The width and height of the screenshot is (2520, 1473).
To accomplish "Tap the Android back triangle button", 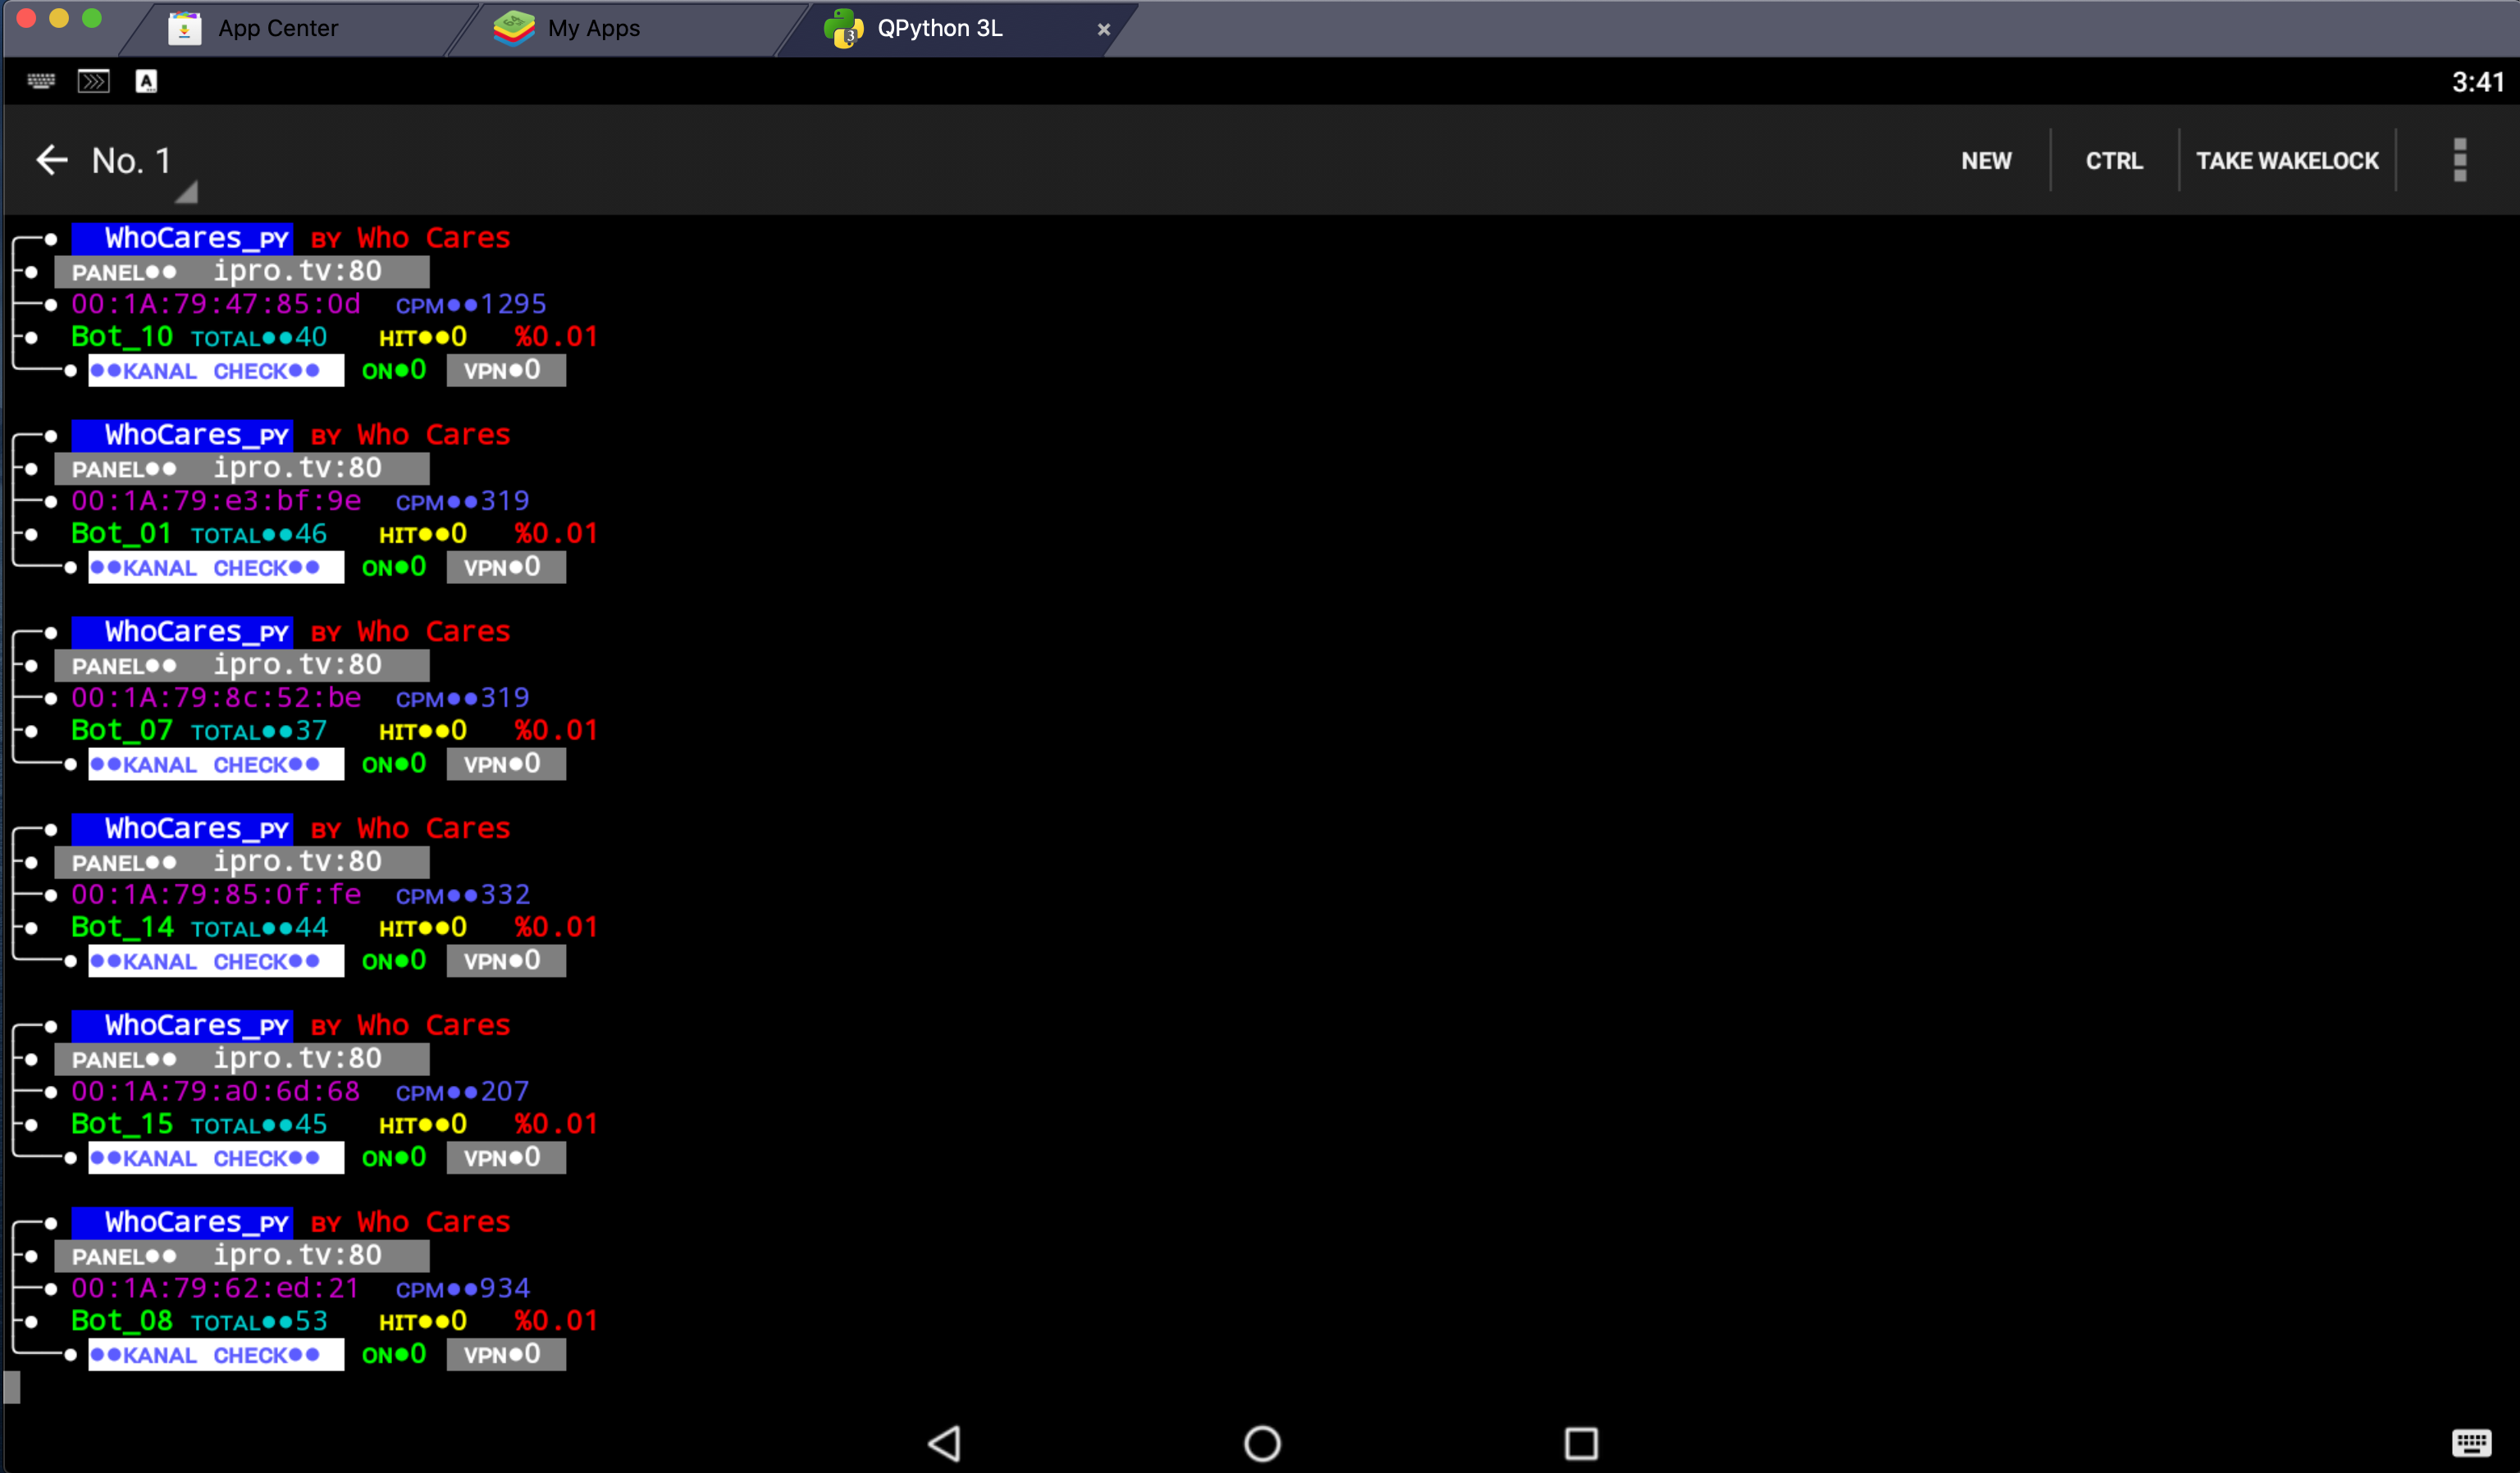I will pos(944,1443).
